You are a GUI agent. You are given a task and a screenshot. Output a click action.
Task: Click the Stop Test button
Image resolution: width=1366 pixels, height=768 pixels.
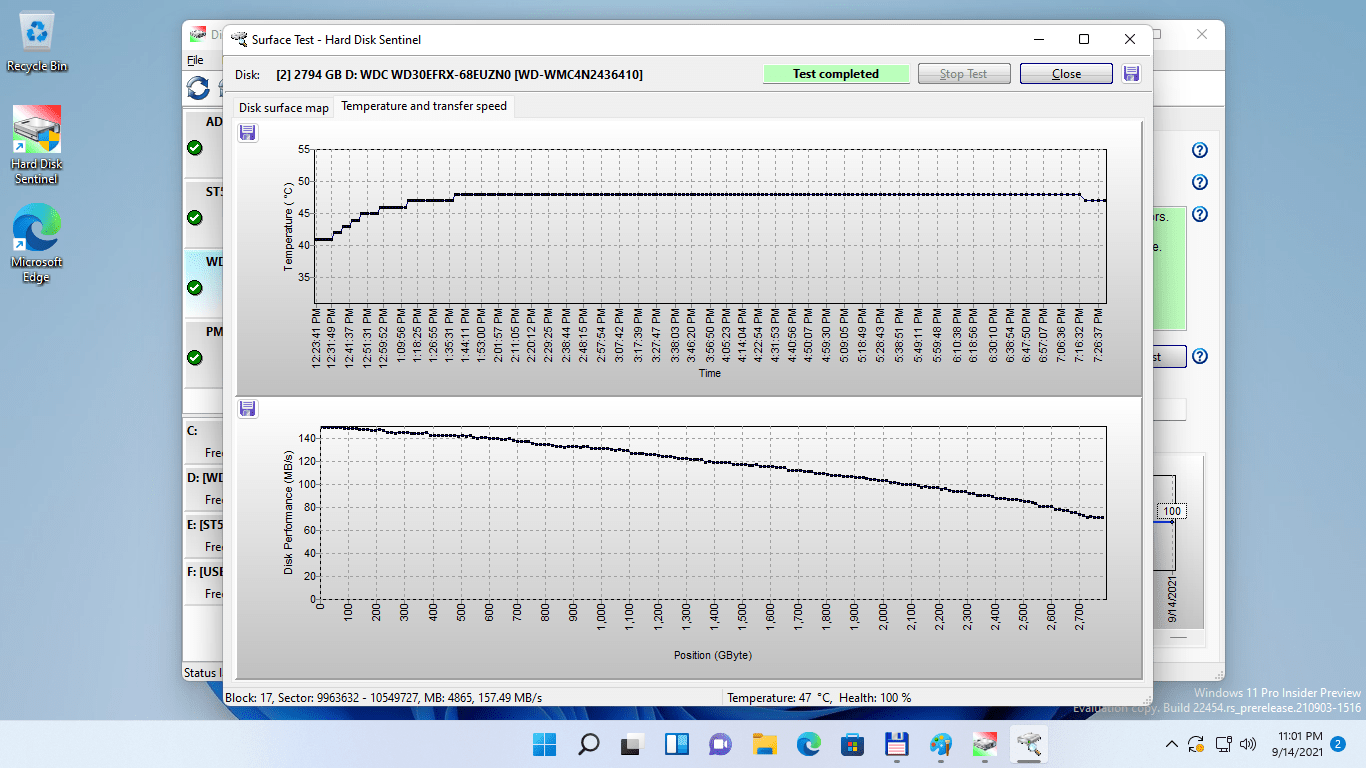(x=963, y=74)
